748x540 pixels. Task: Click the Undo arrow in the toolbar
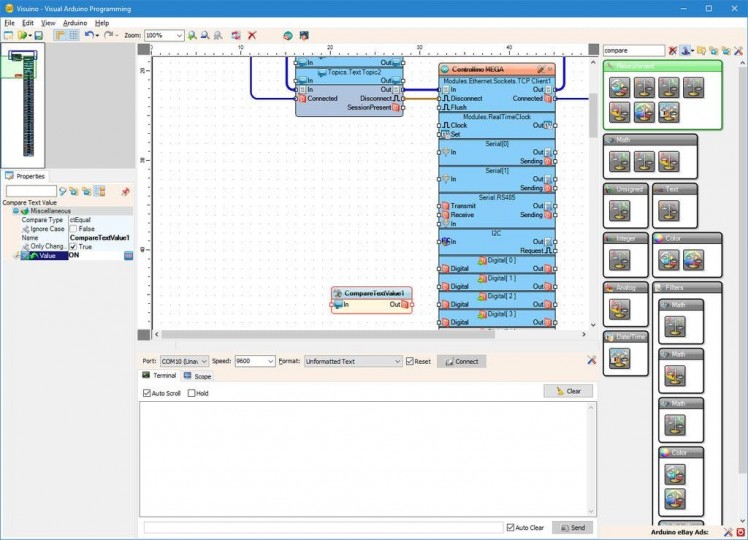pyautogui.click(x=89, y=35)
